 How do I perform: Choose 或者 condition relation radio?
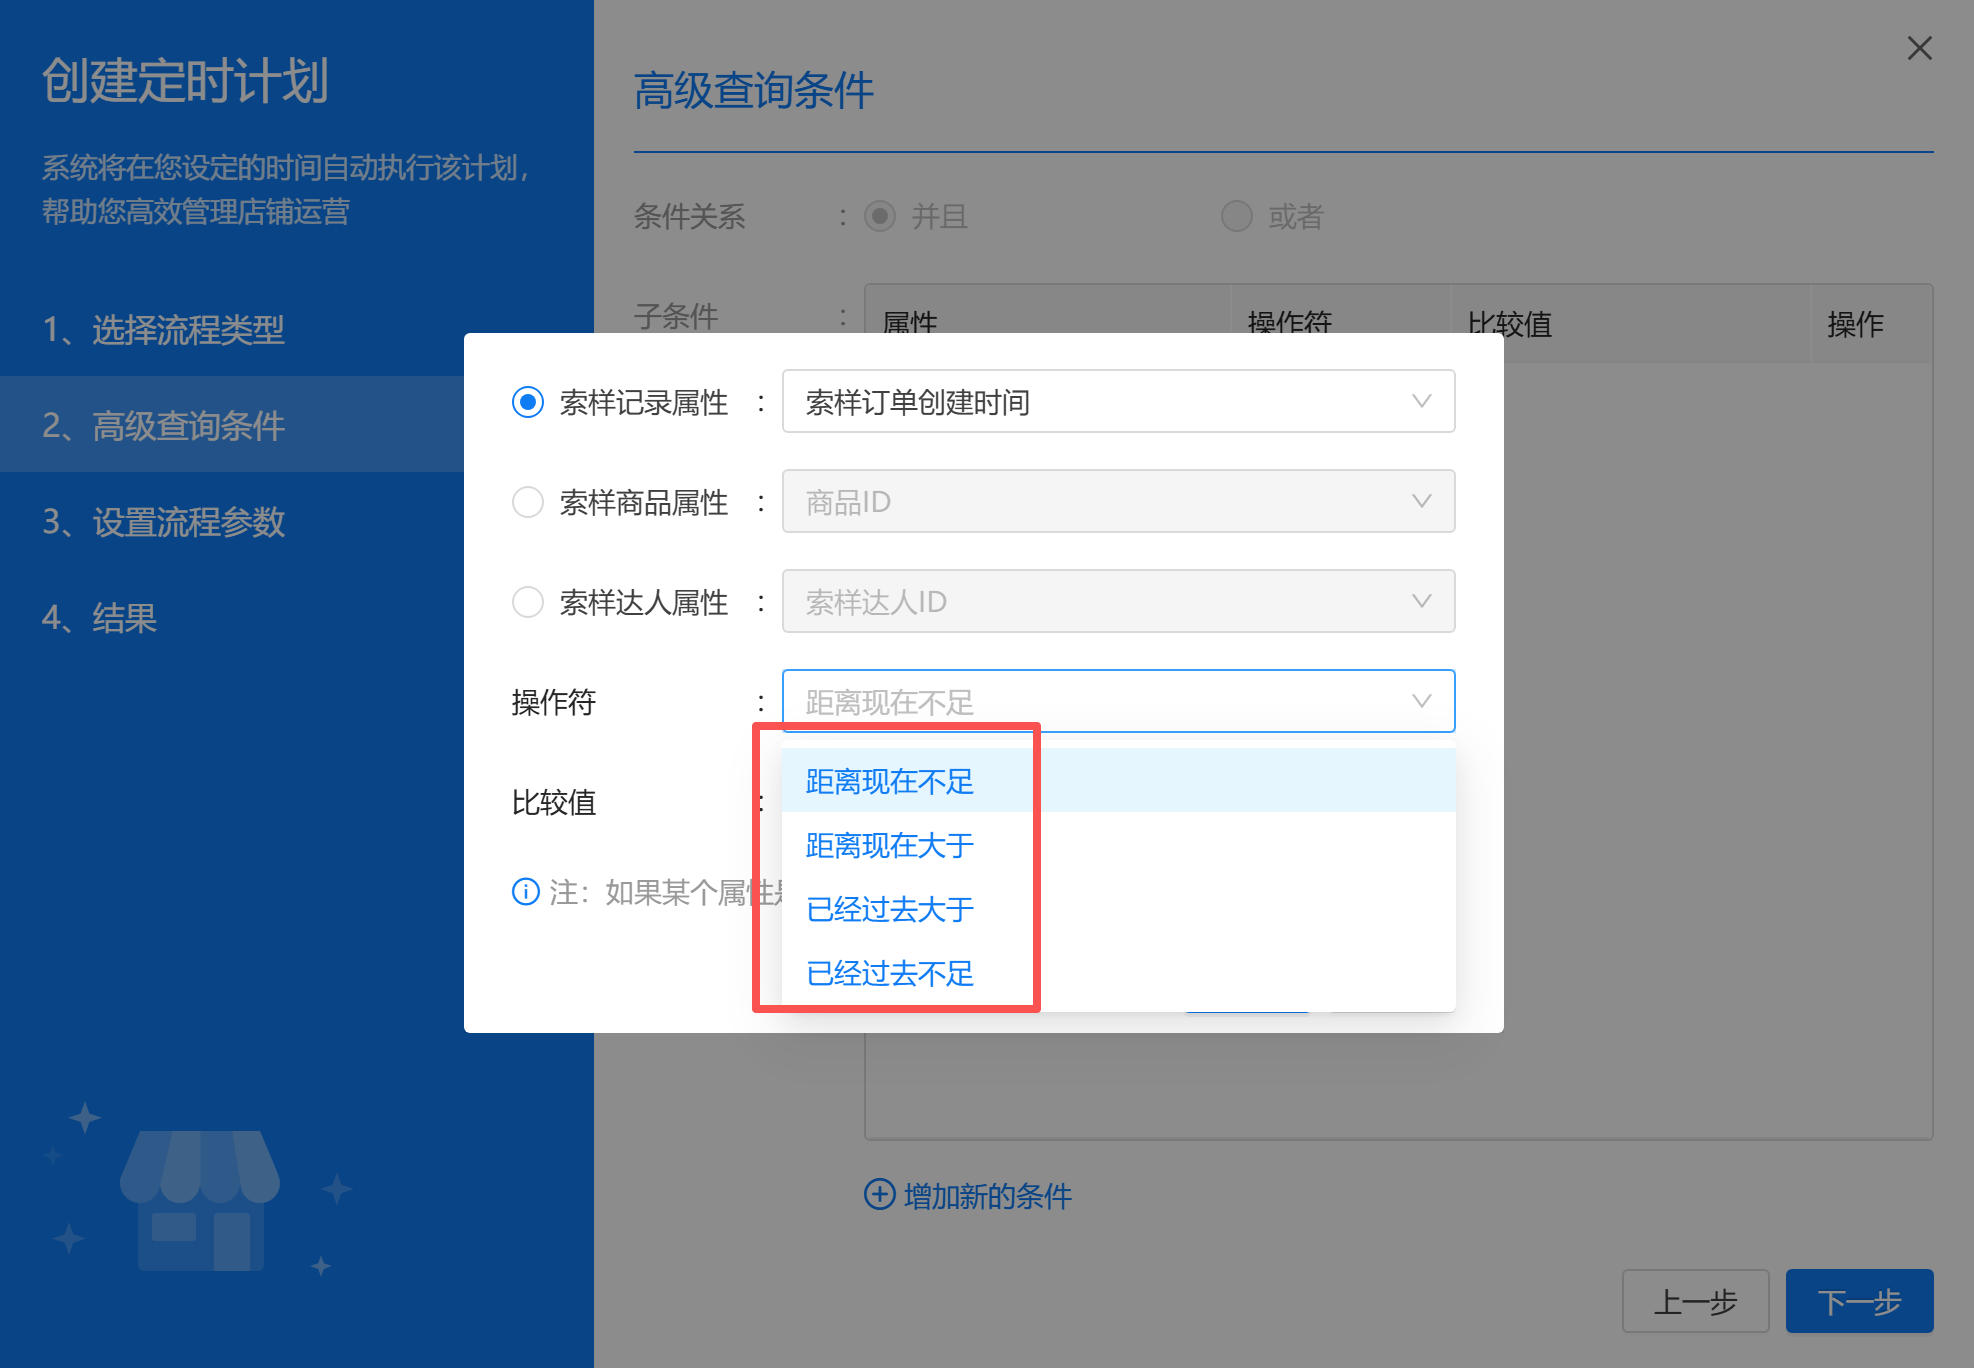pos(1236,216)
